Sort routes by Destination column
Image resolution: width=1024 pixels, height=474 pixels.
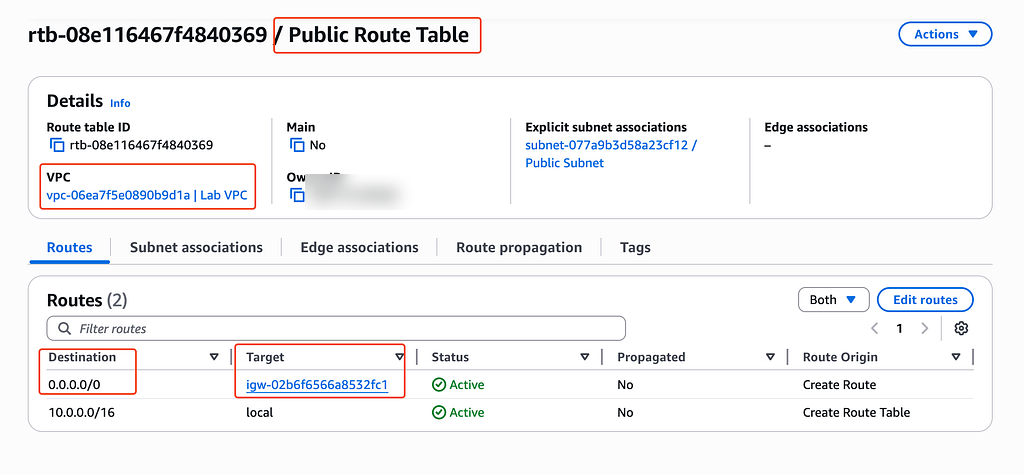click(x=214, y=357)
